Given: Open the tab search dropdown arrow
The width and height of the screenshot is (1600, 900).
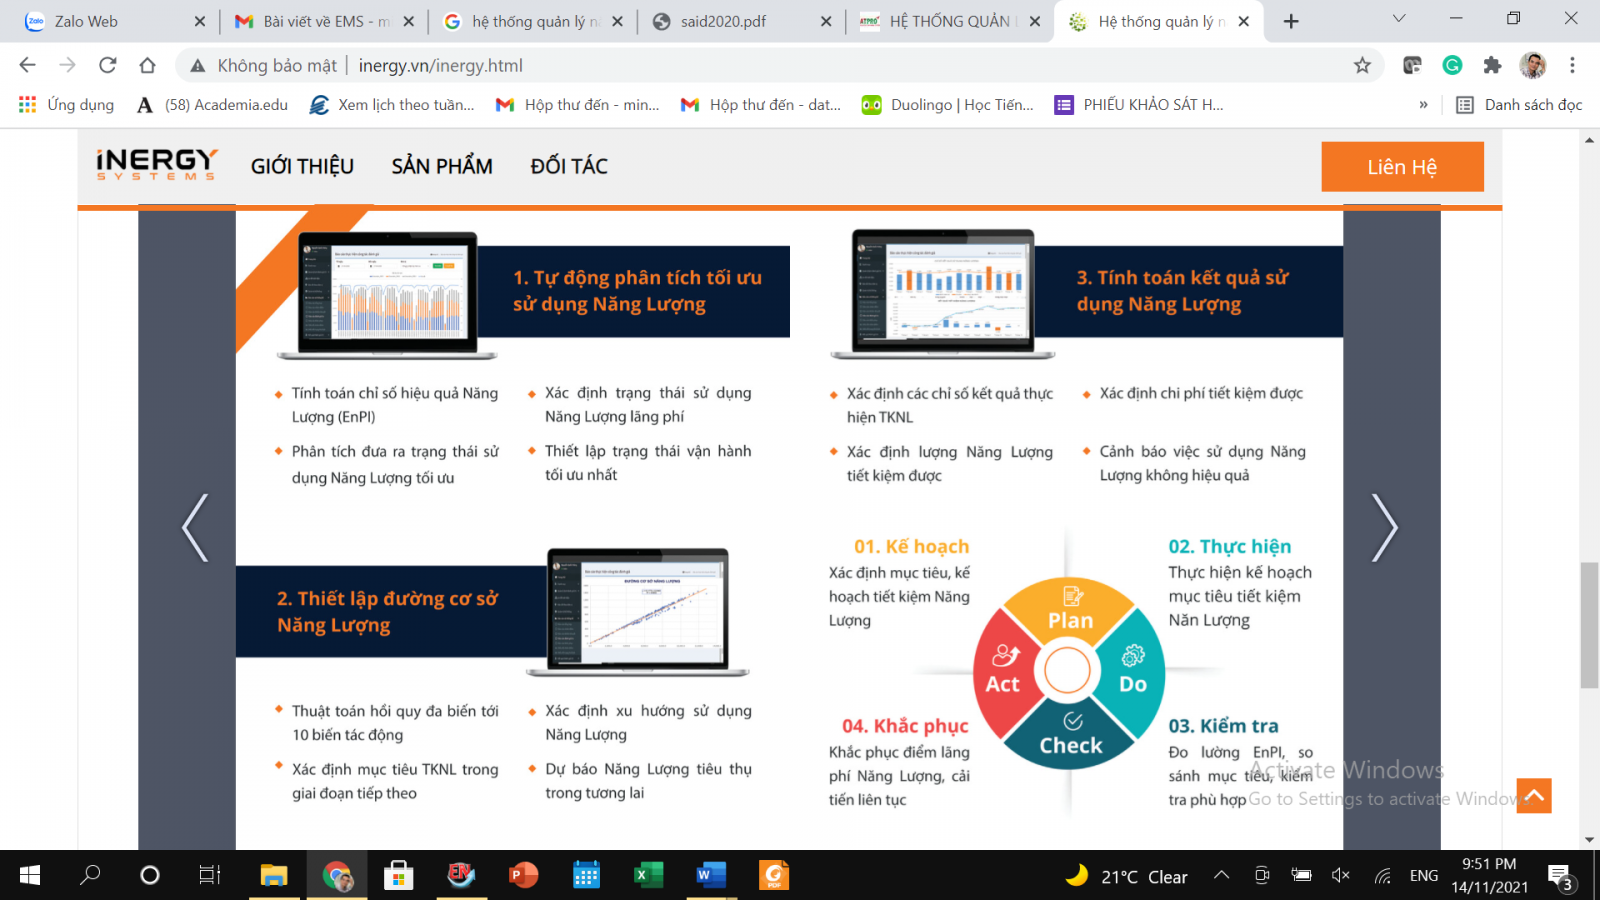Looking at the screenshot, I should click(1399, 18).
